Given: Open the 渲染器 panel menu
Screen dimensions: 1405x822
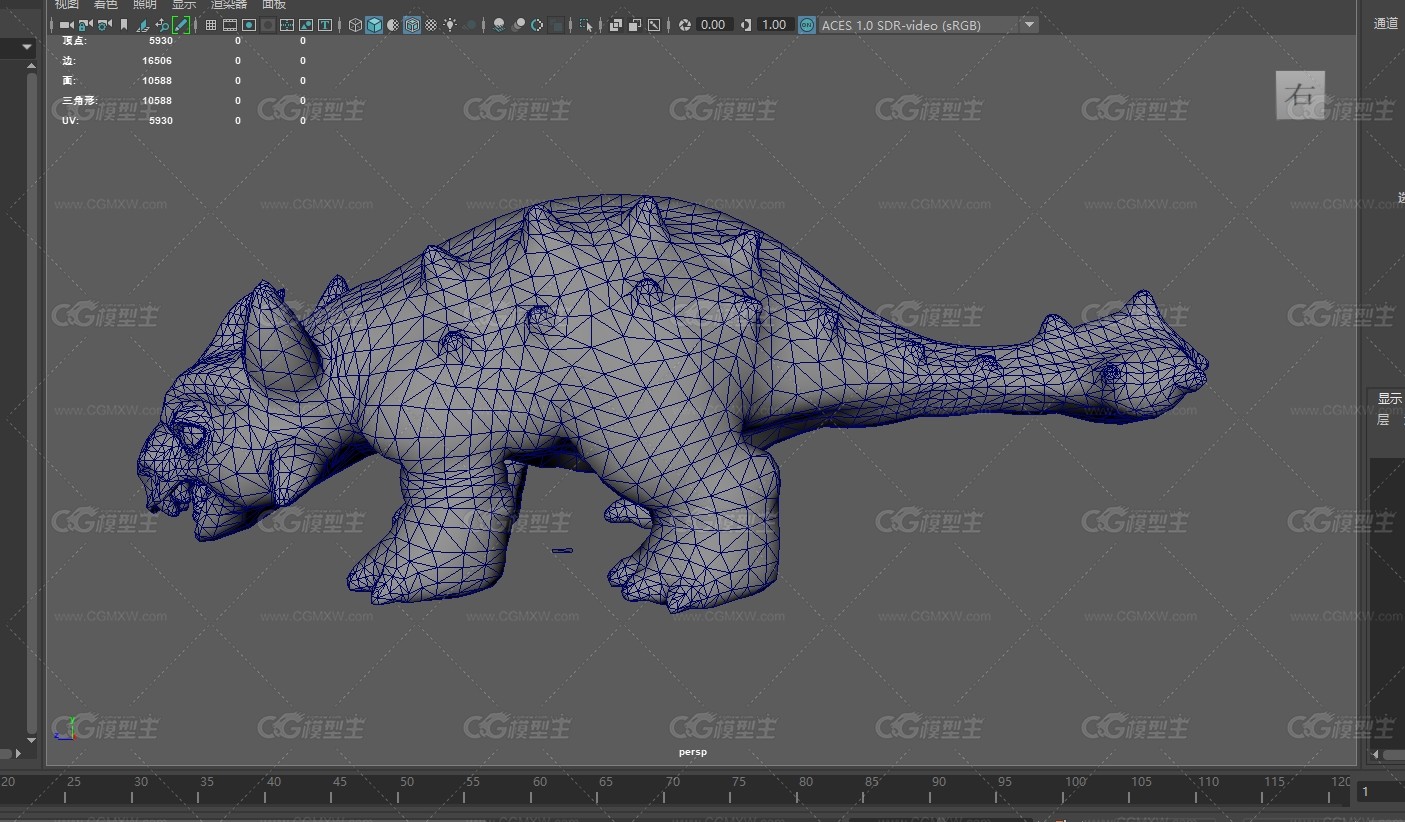Looking at the screenshot, I should coord(229,5).
